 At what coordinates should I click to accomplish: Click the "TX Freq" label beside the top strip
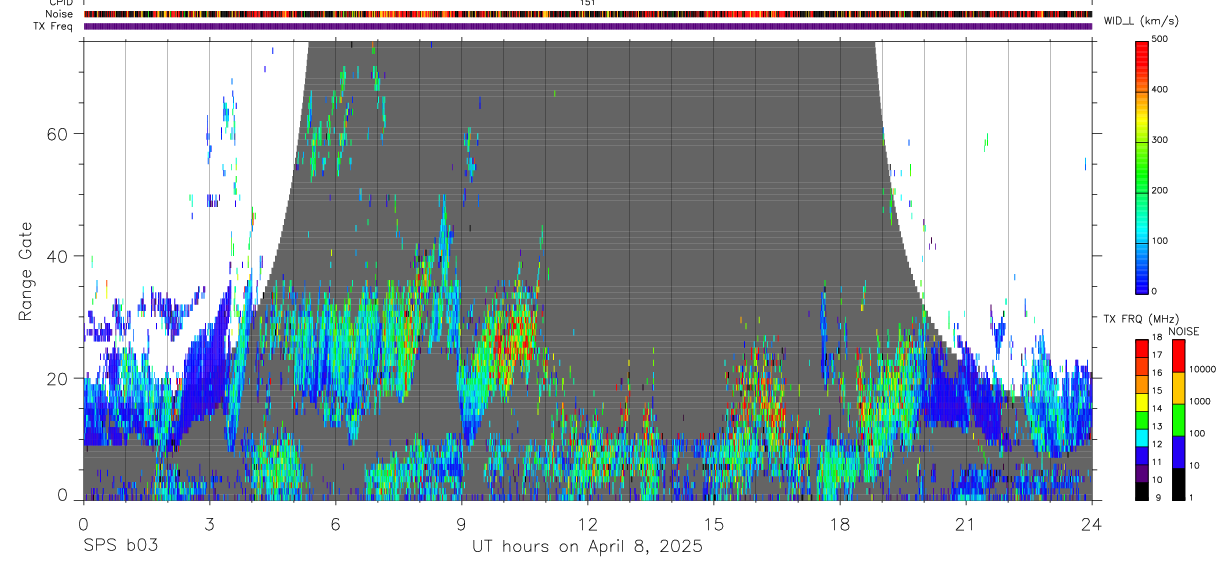click(x=54, y=26)
